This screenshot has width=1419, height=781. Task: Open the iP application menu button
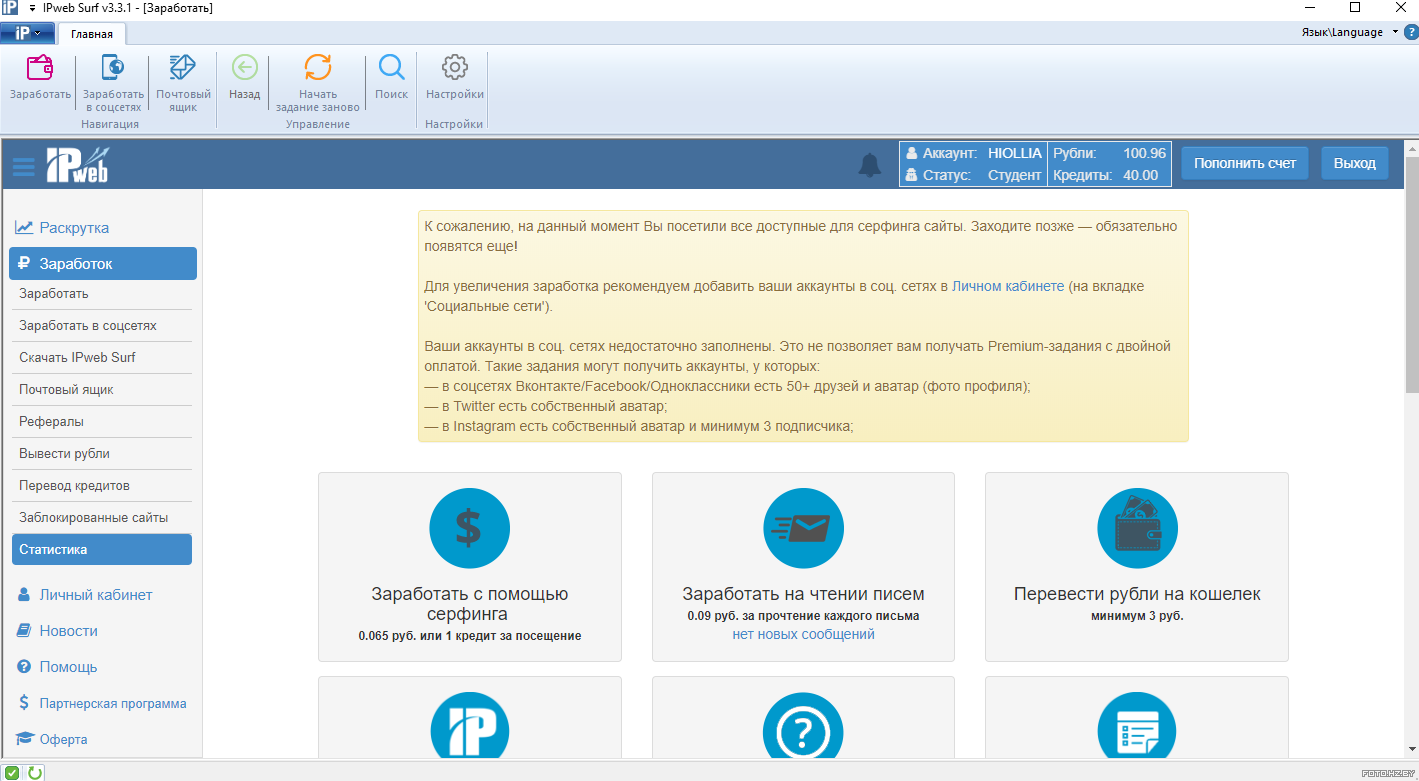pyautogui.click(x=27, y=33)
